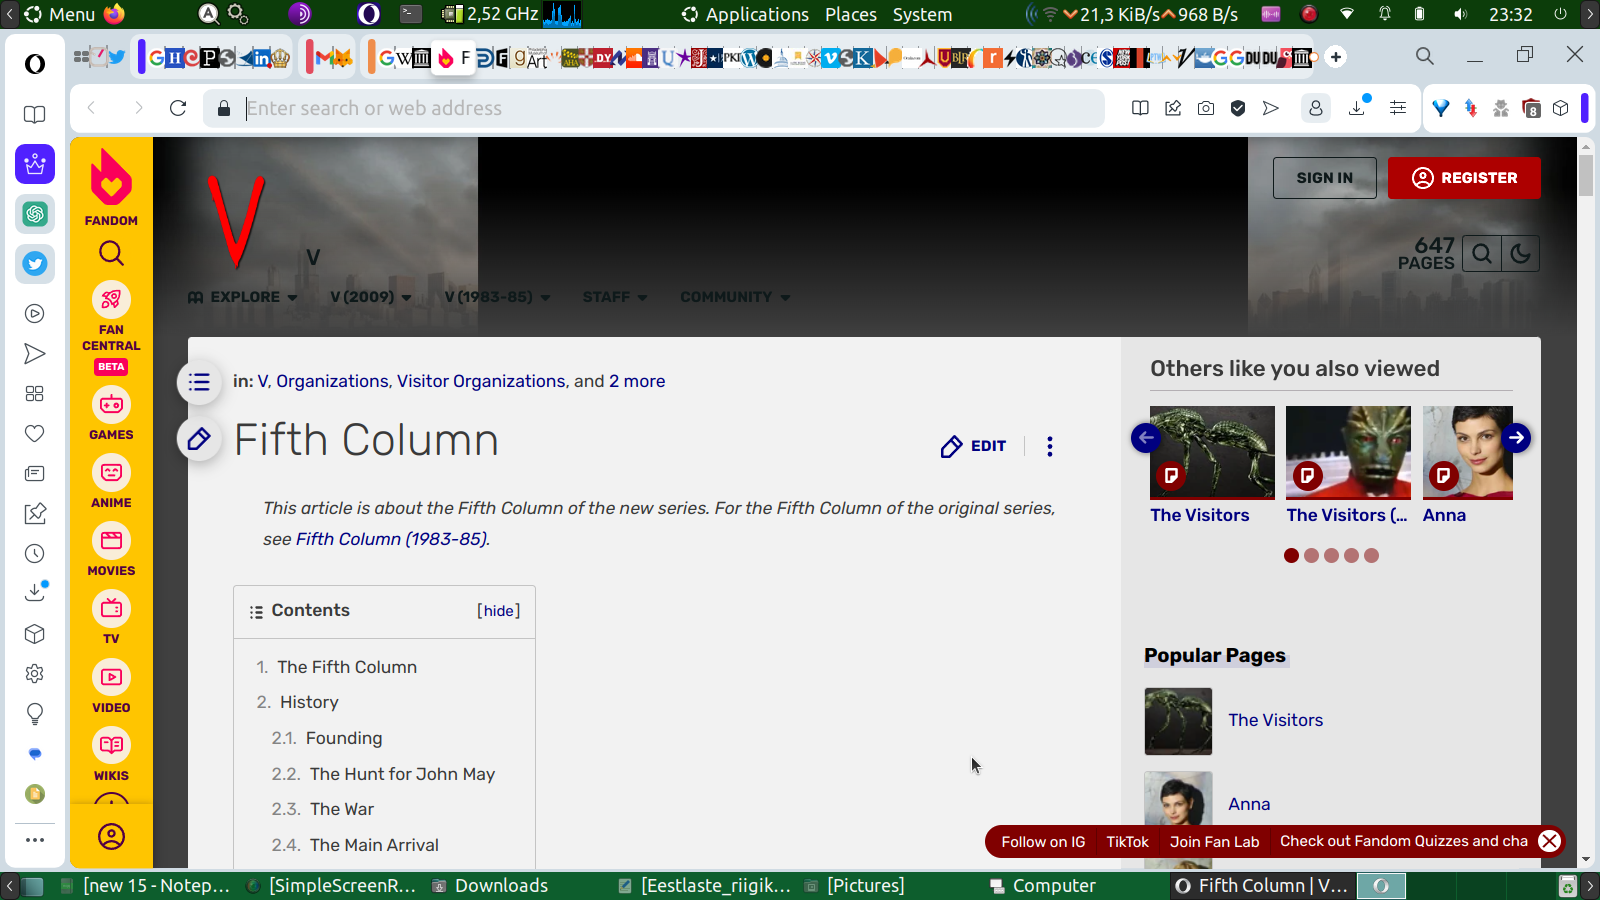1600x900 pixels.
Task: Open Fan Central rocket icon
Action: pyautogui.click(x=111, y=299)
